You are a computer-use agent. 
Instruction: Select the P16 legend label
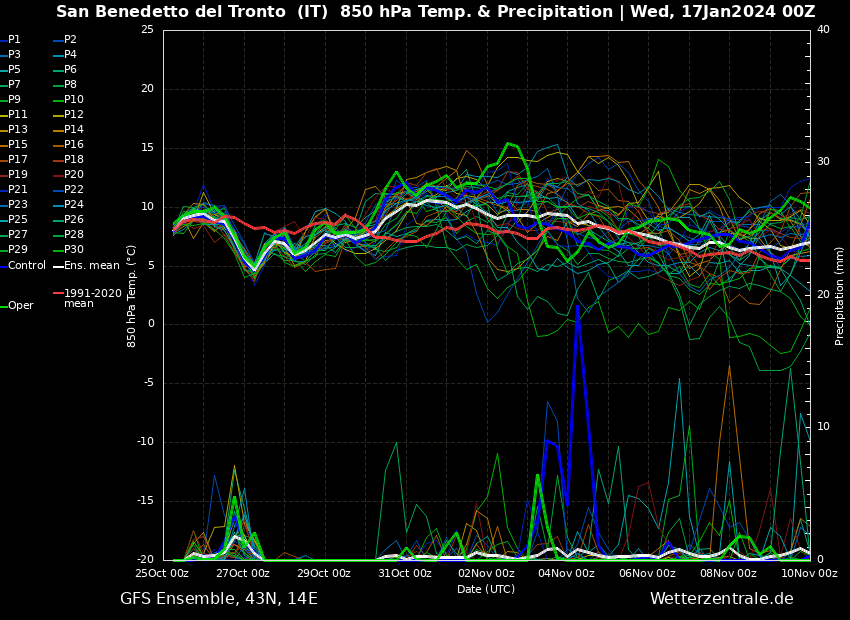tap(74, 145)
